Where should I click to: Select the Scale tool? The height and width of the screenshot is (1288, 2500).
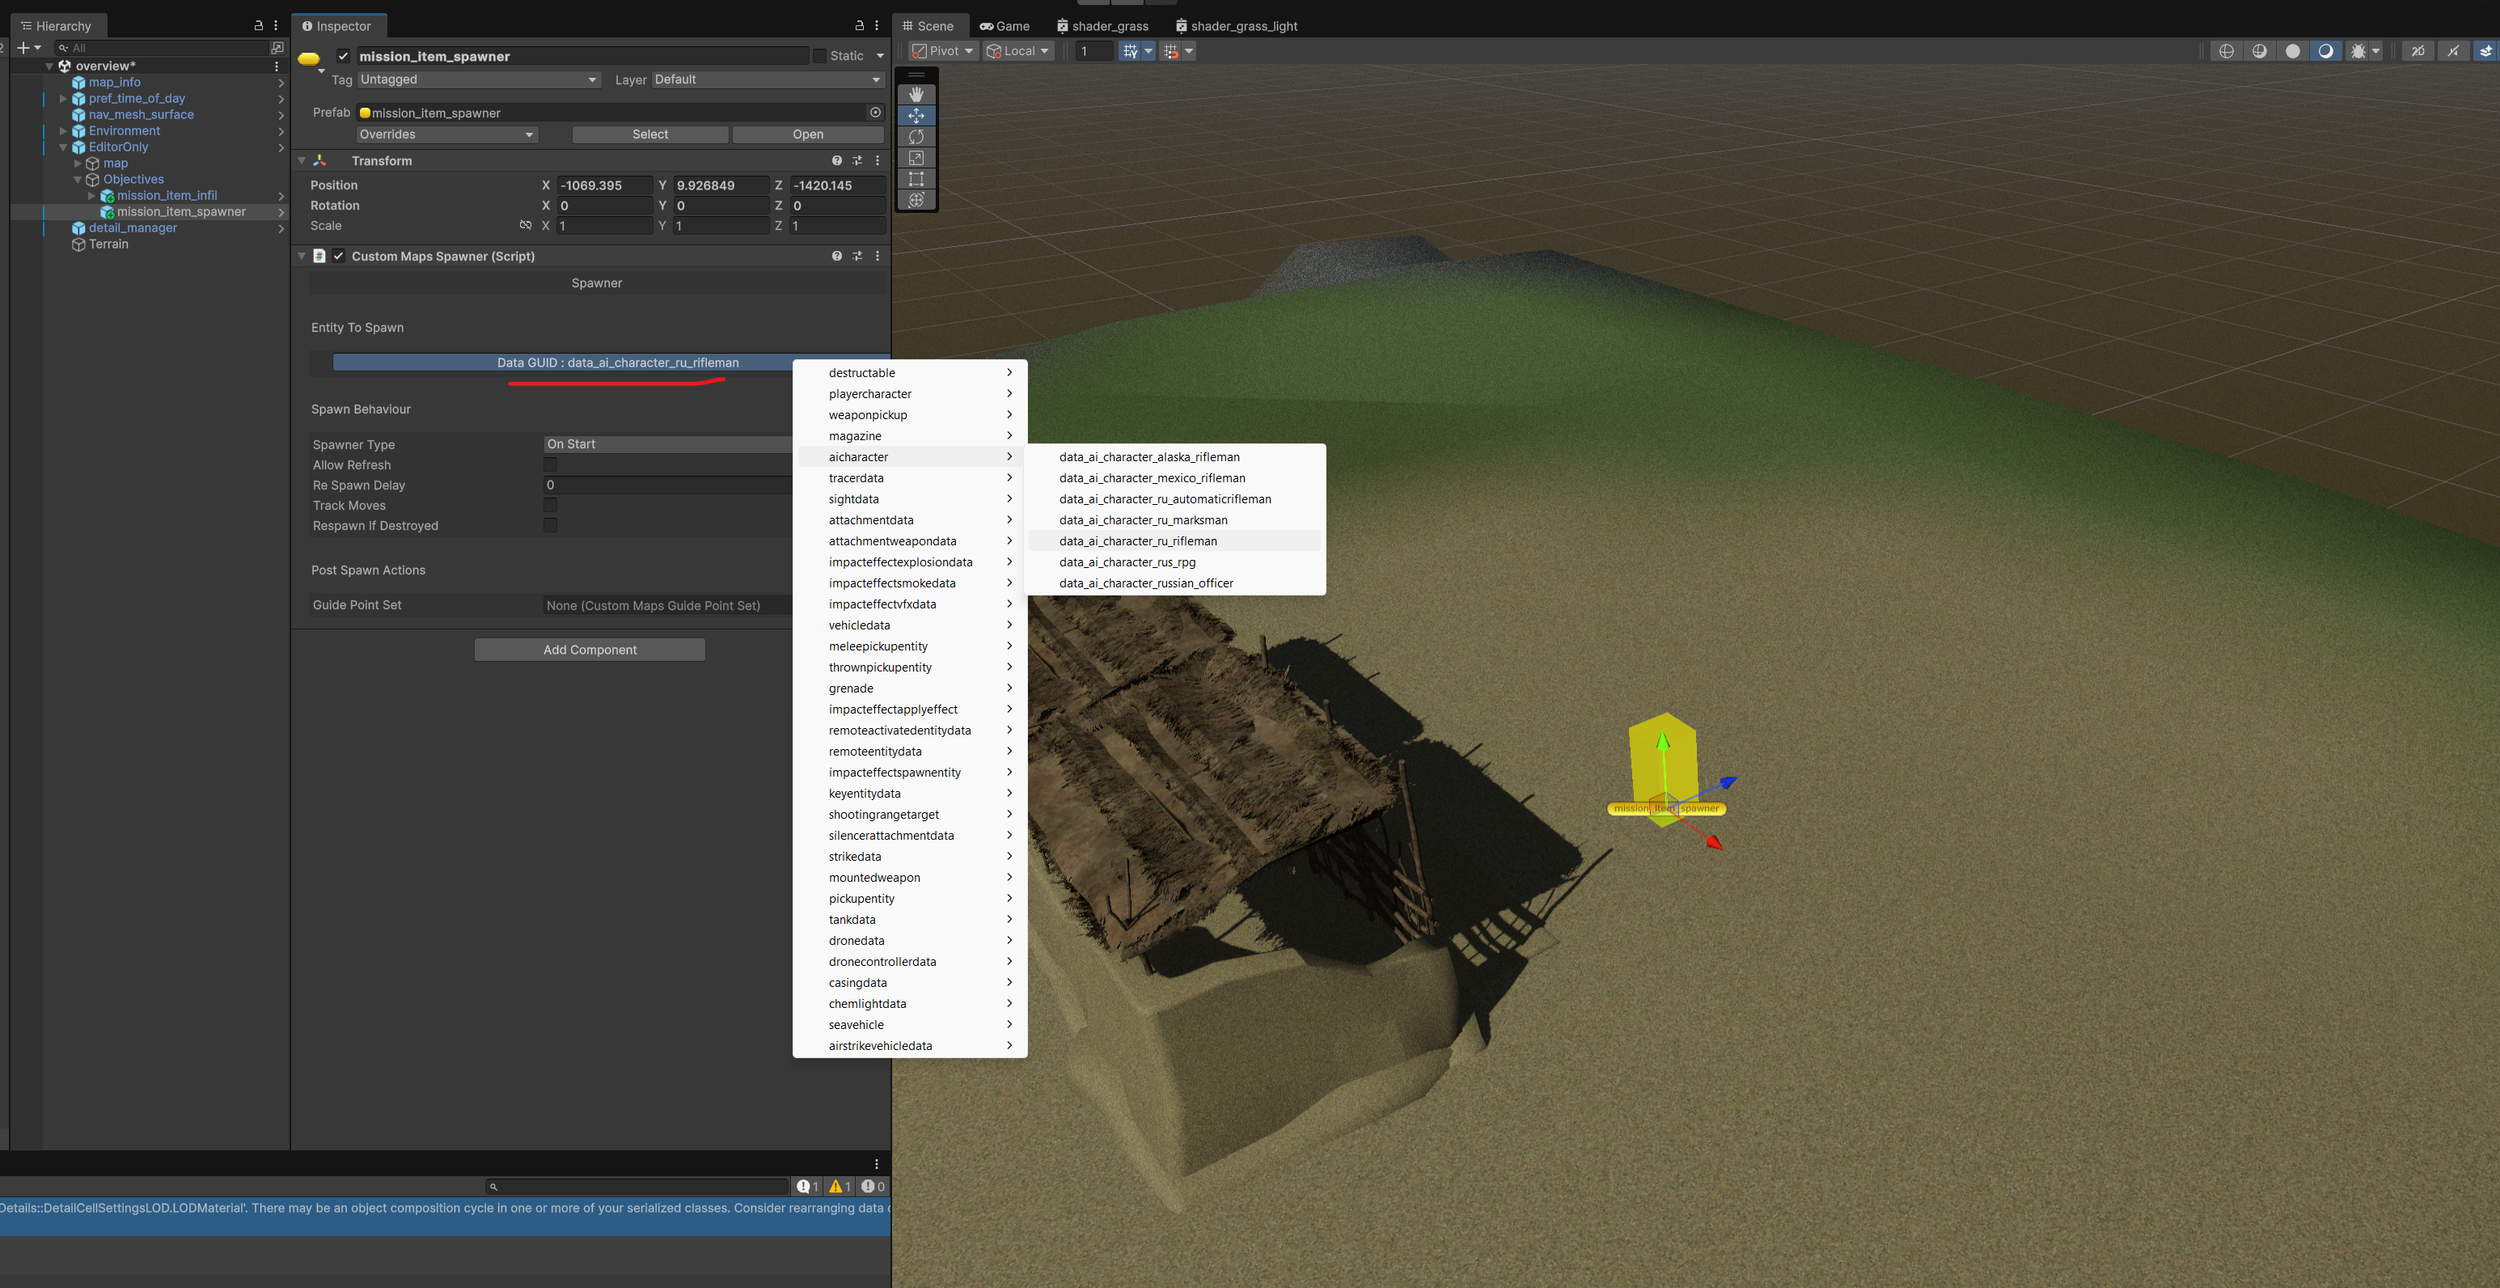[x=916, y=158]
